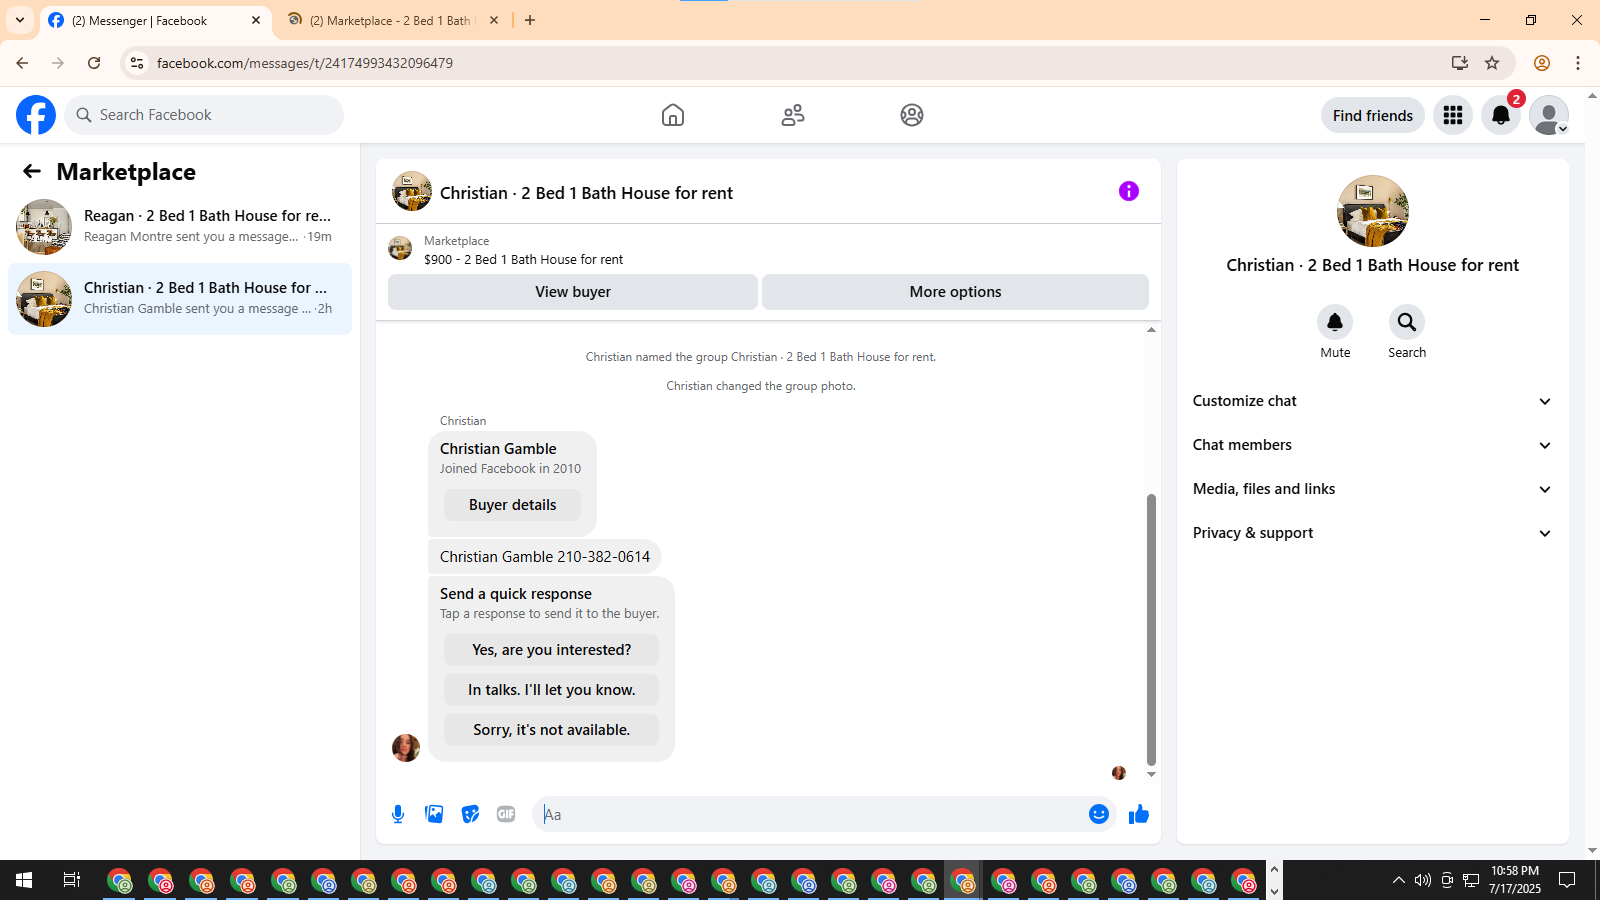Image resolution: width=1600 pixels, height=900 pixels.
Task: Send a thumbs-up like
Action: point(1139,814)
